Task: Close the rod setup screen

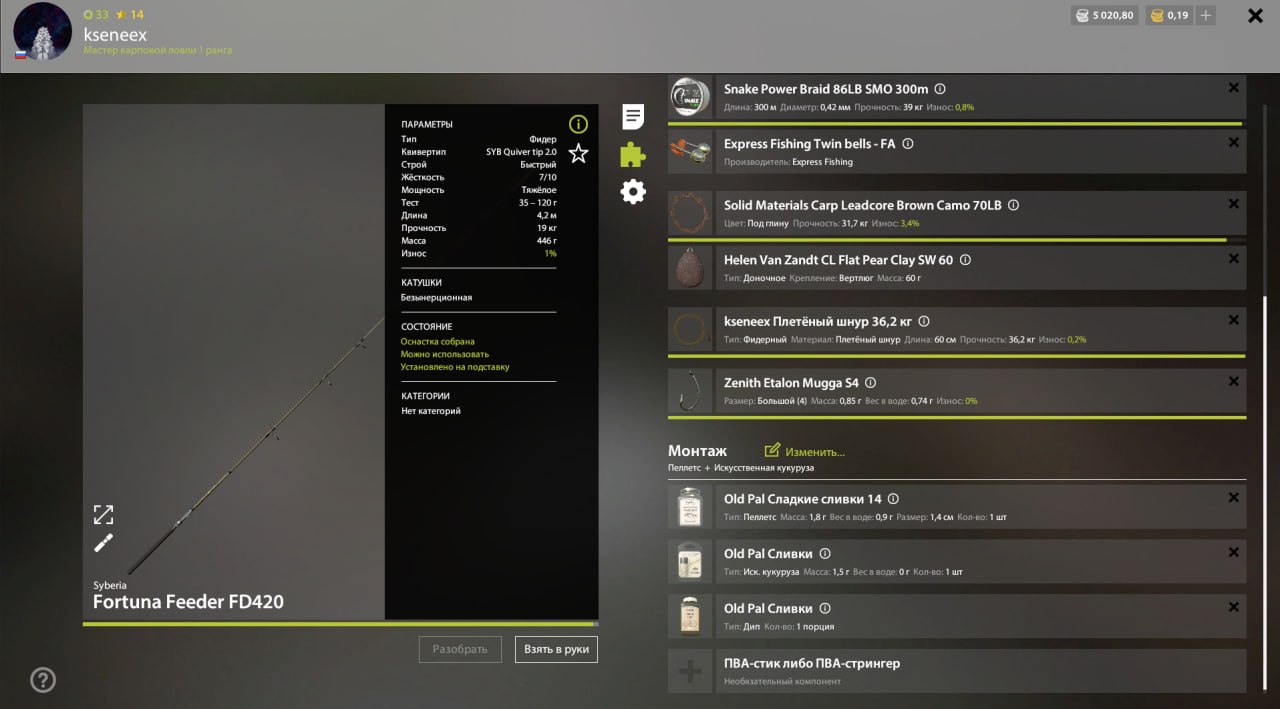Action: pyautogui.click(x=1255, y=16)
